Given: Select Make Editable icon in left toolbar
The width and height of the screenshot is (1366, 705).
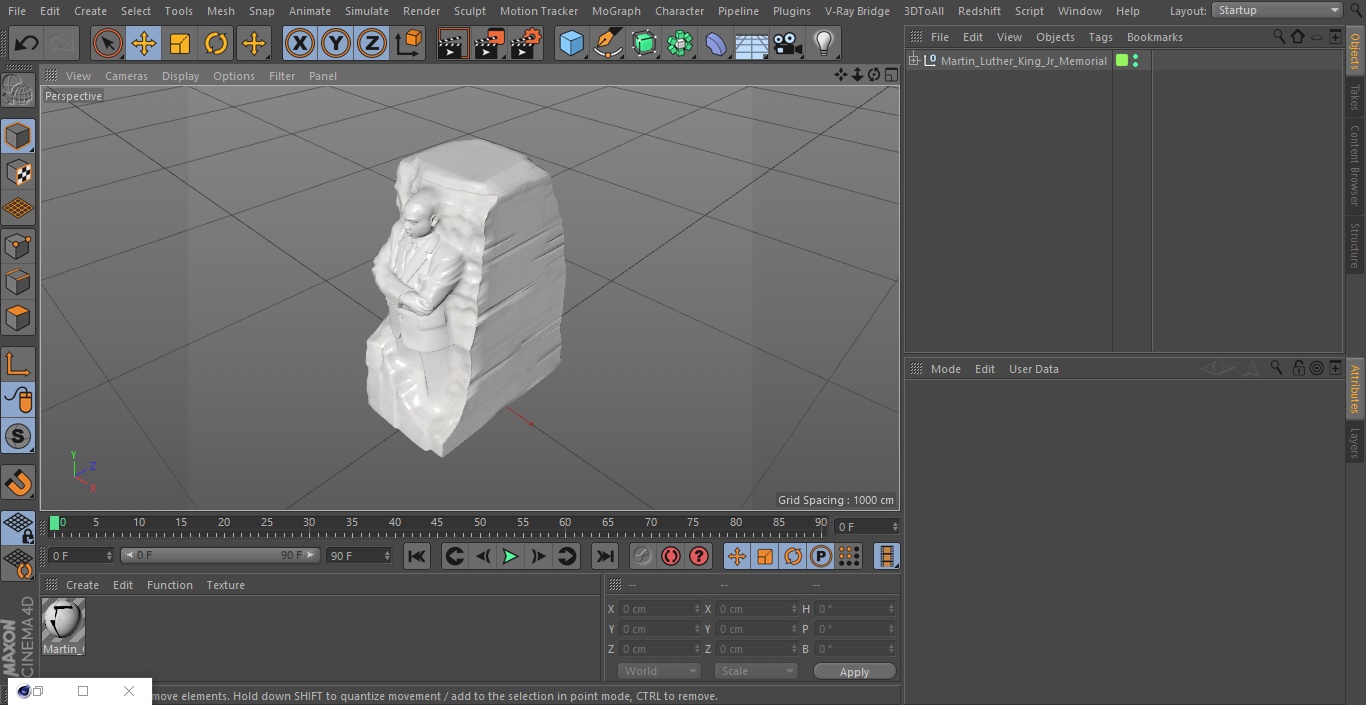Looking at the screenshot, I should (18, 91).
